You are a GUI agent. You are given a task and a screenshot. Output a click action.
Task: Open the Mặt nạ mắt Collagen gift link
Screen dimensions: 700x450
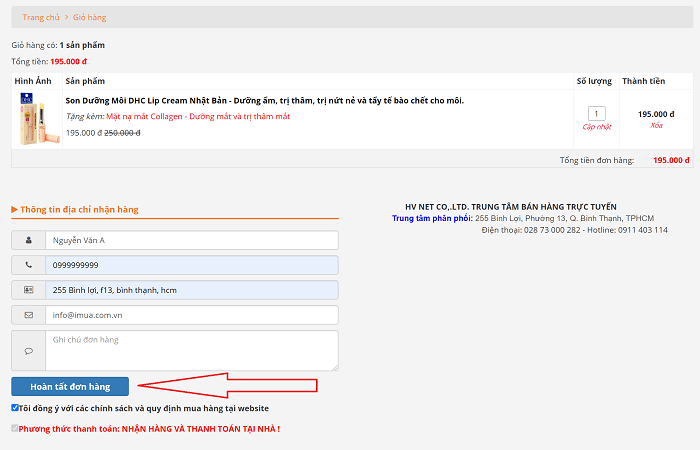[198, 117]
